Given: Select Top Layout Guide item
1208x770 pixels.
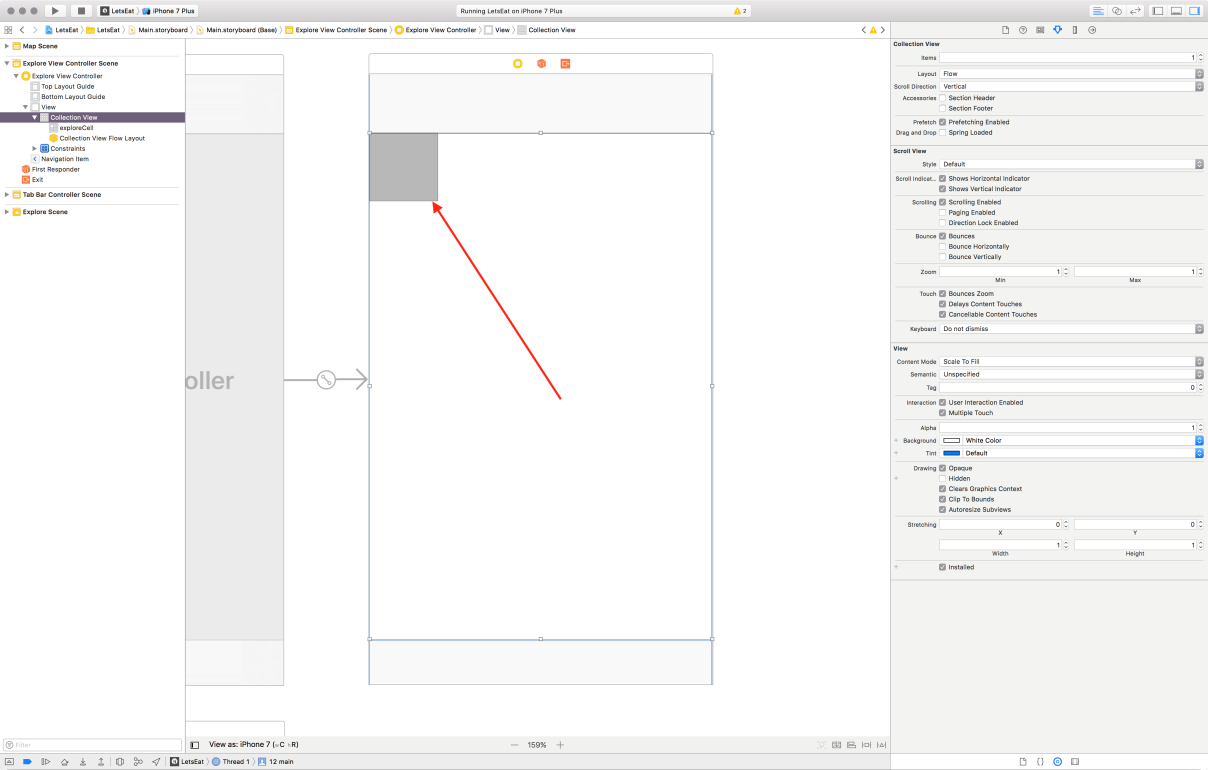Looking at the screenshot, I should click(69, 86).
